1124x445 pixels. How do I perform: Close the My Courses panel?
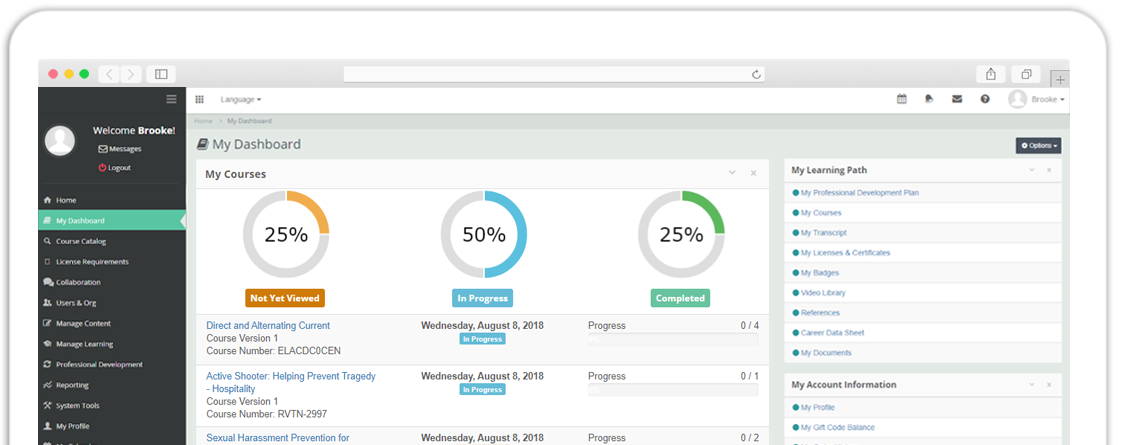pos(753,173)
